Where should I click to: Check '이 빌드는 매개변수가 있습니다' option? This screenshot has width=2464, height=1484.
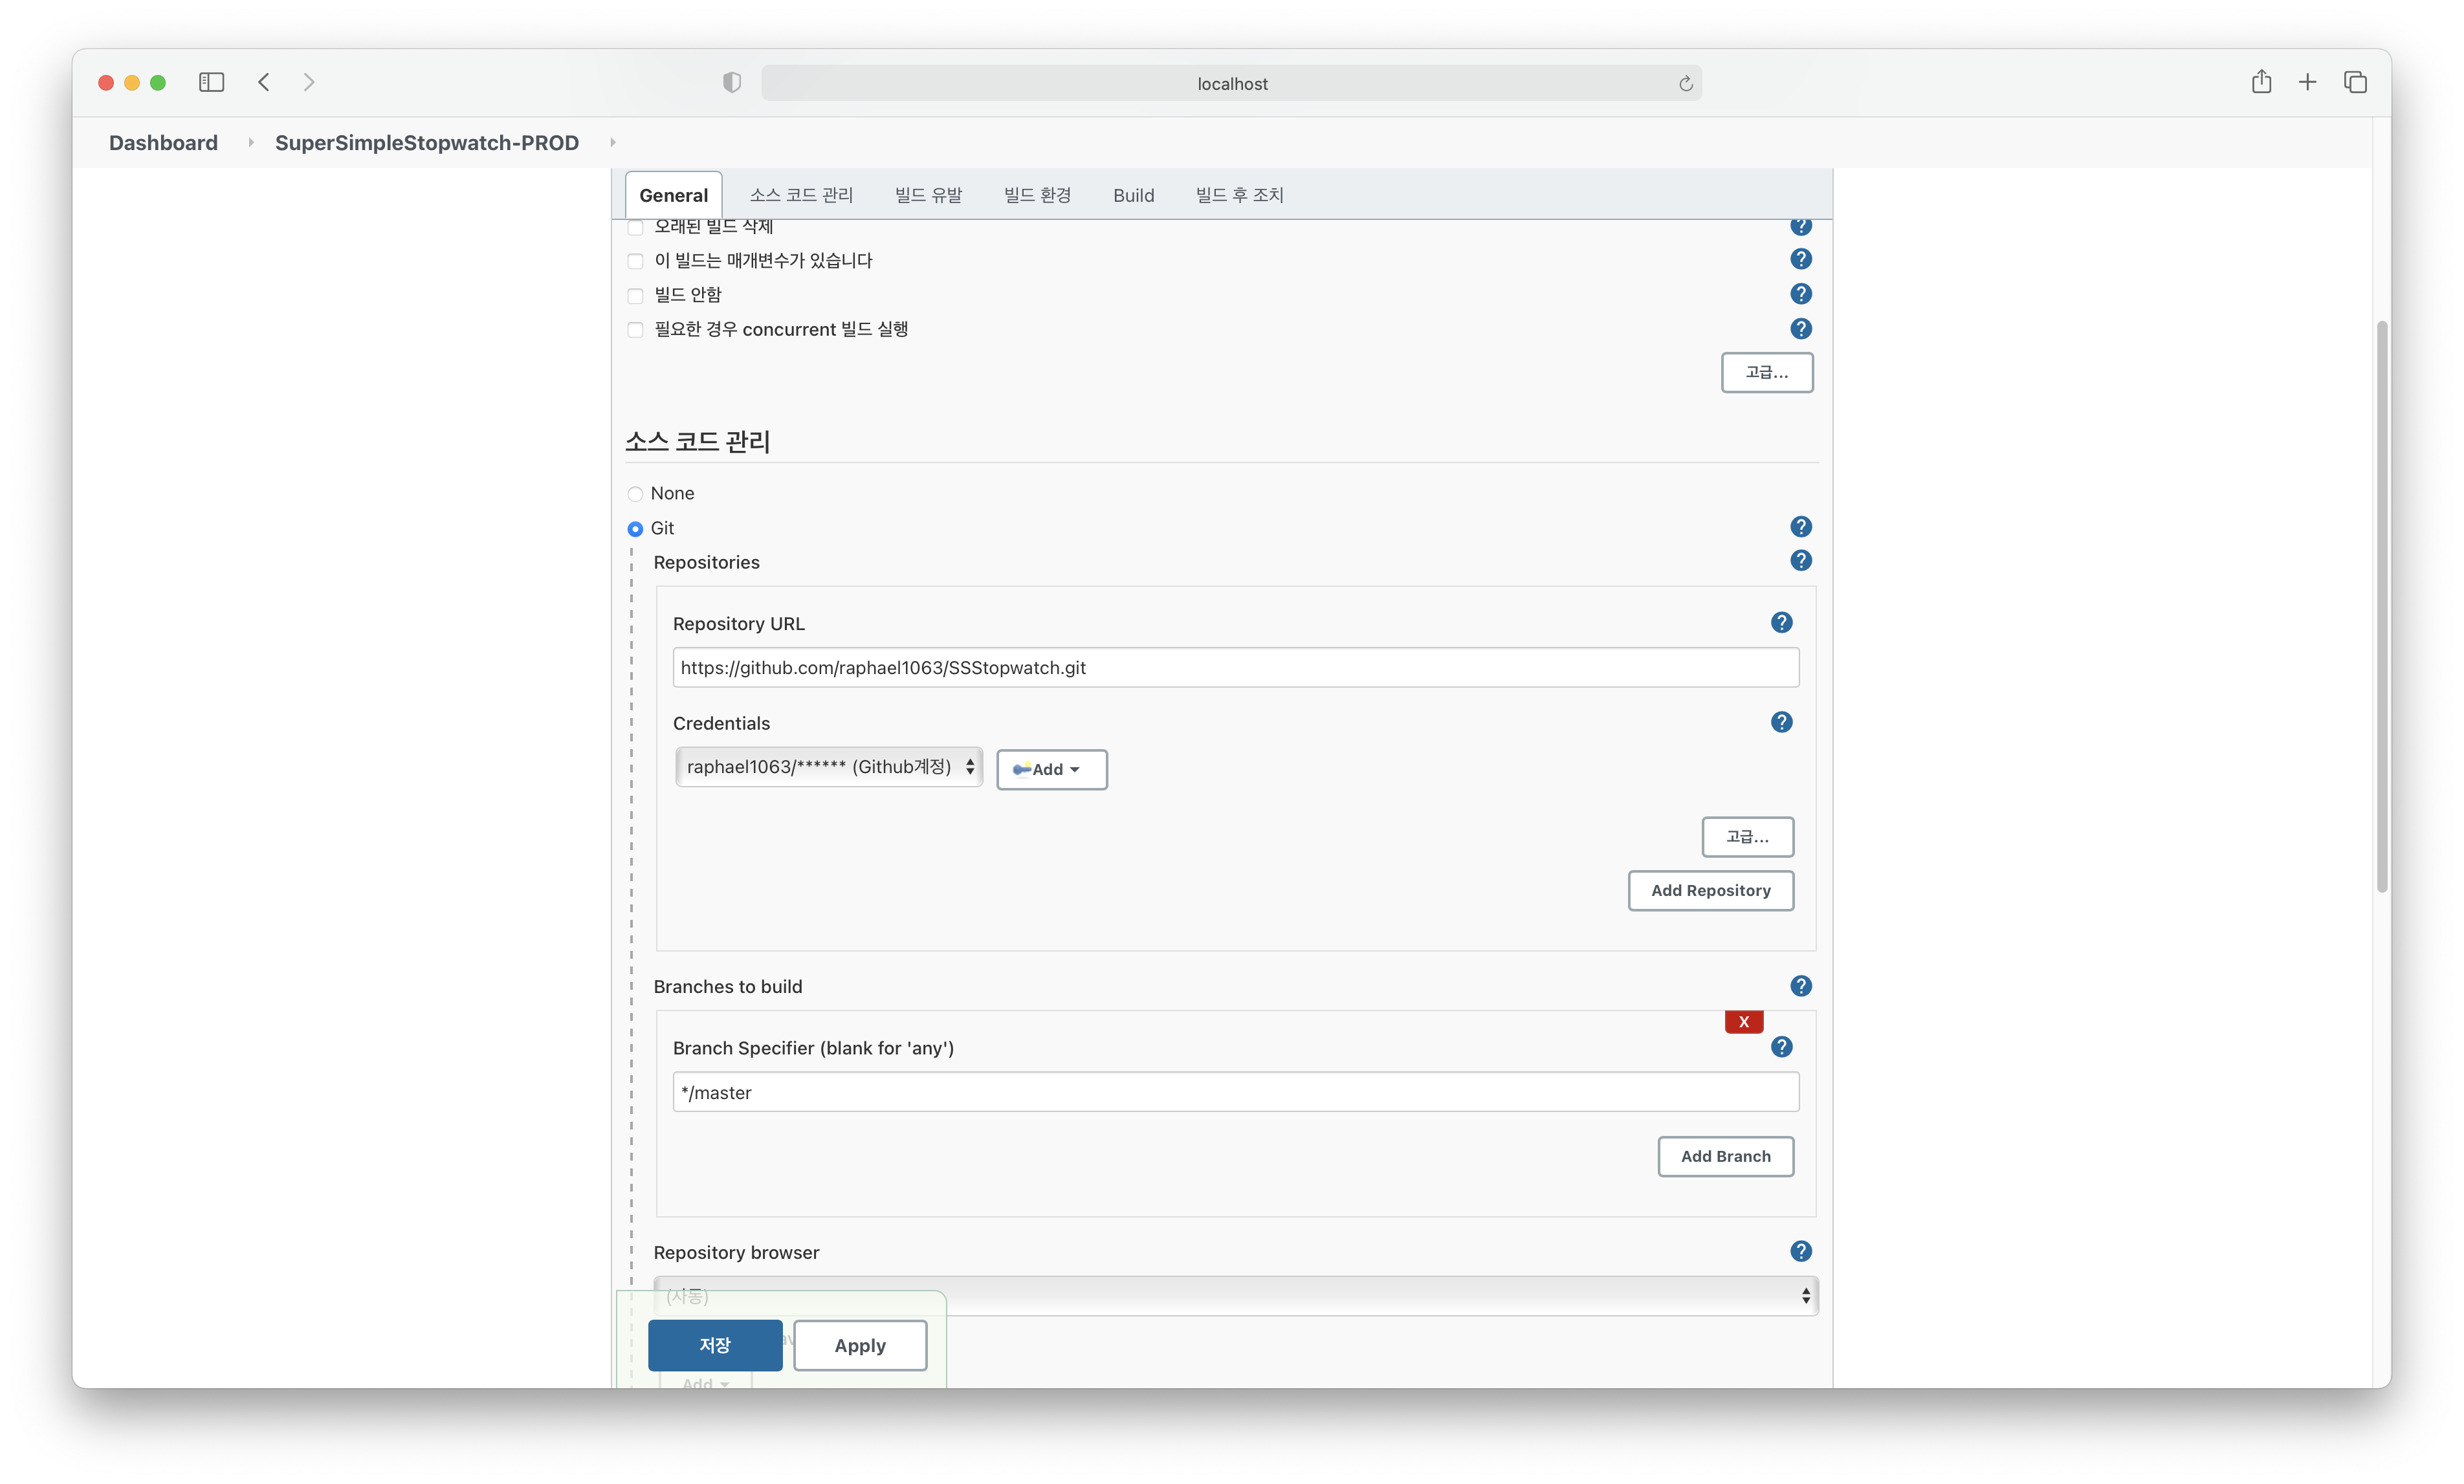635,261
